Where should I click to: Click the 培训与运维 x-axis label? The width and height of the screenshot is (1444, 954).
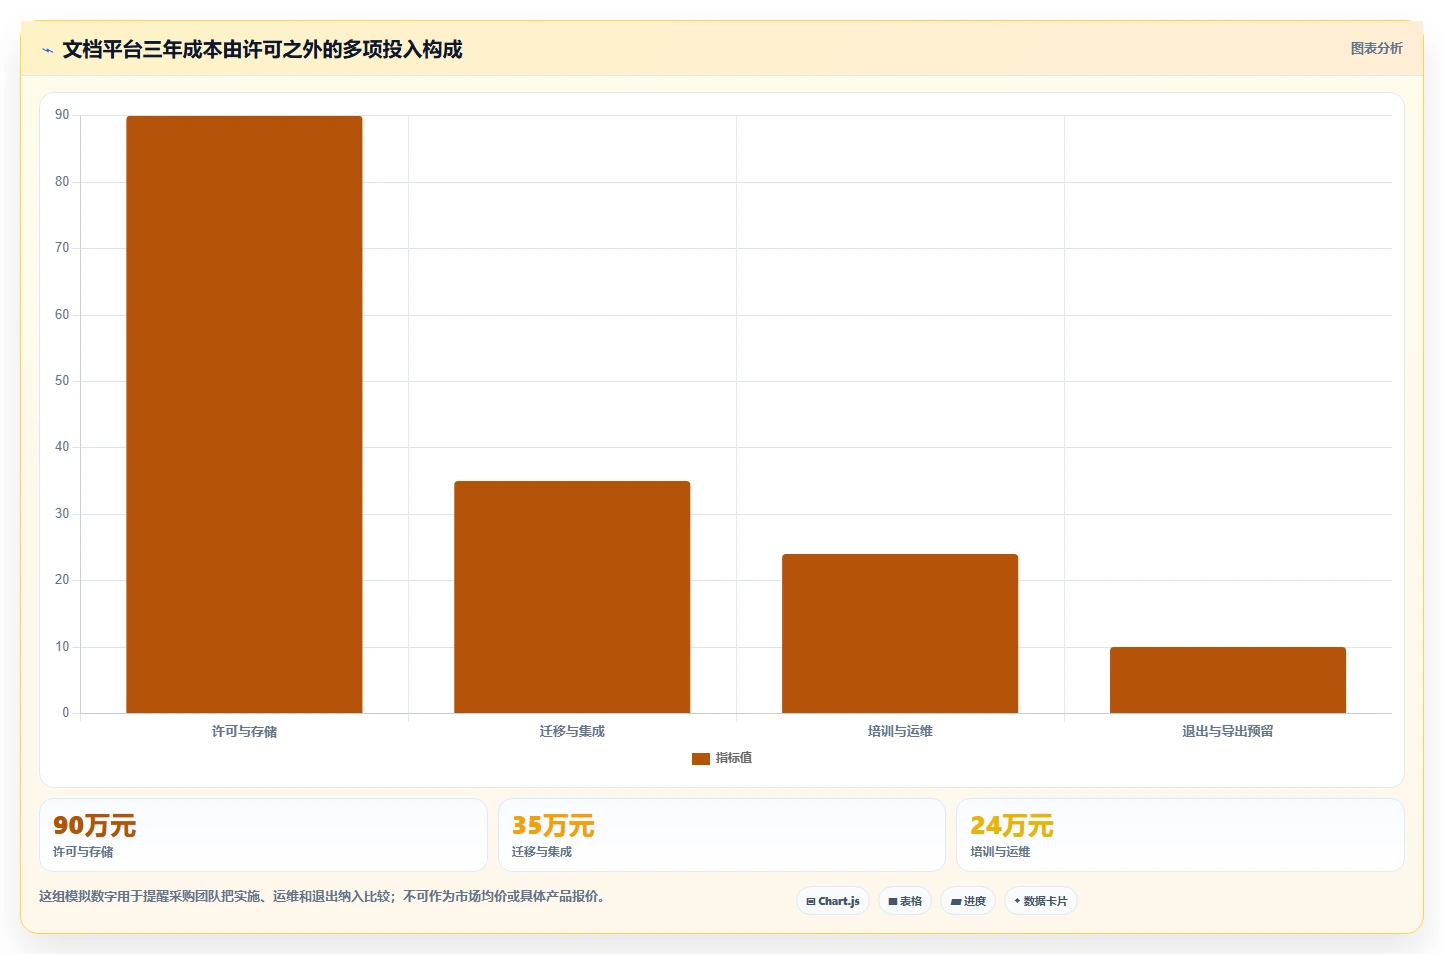[900, 732]
